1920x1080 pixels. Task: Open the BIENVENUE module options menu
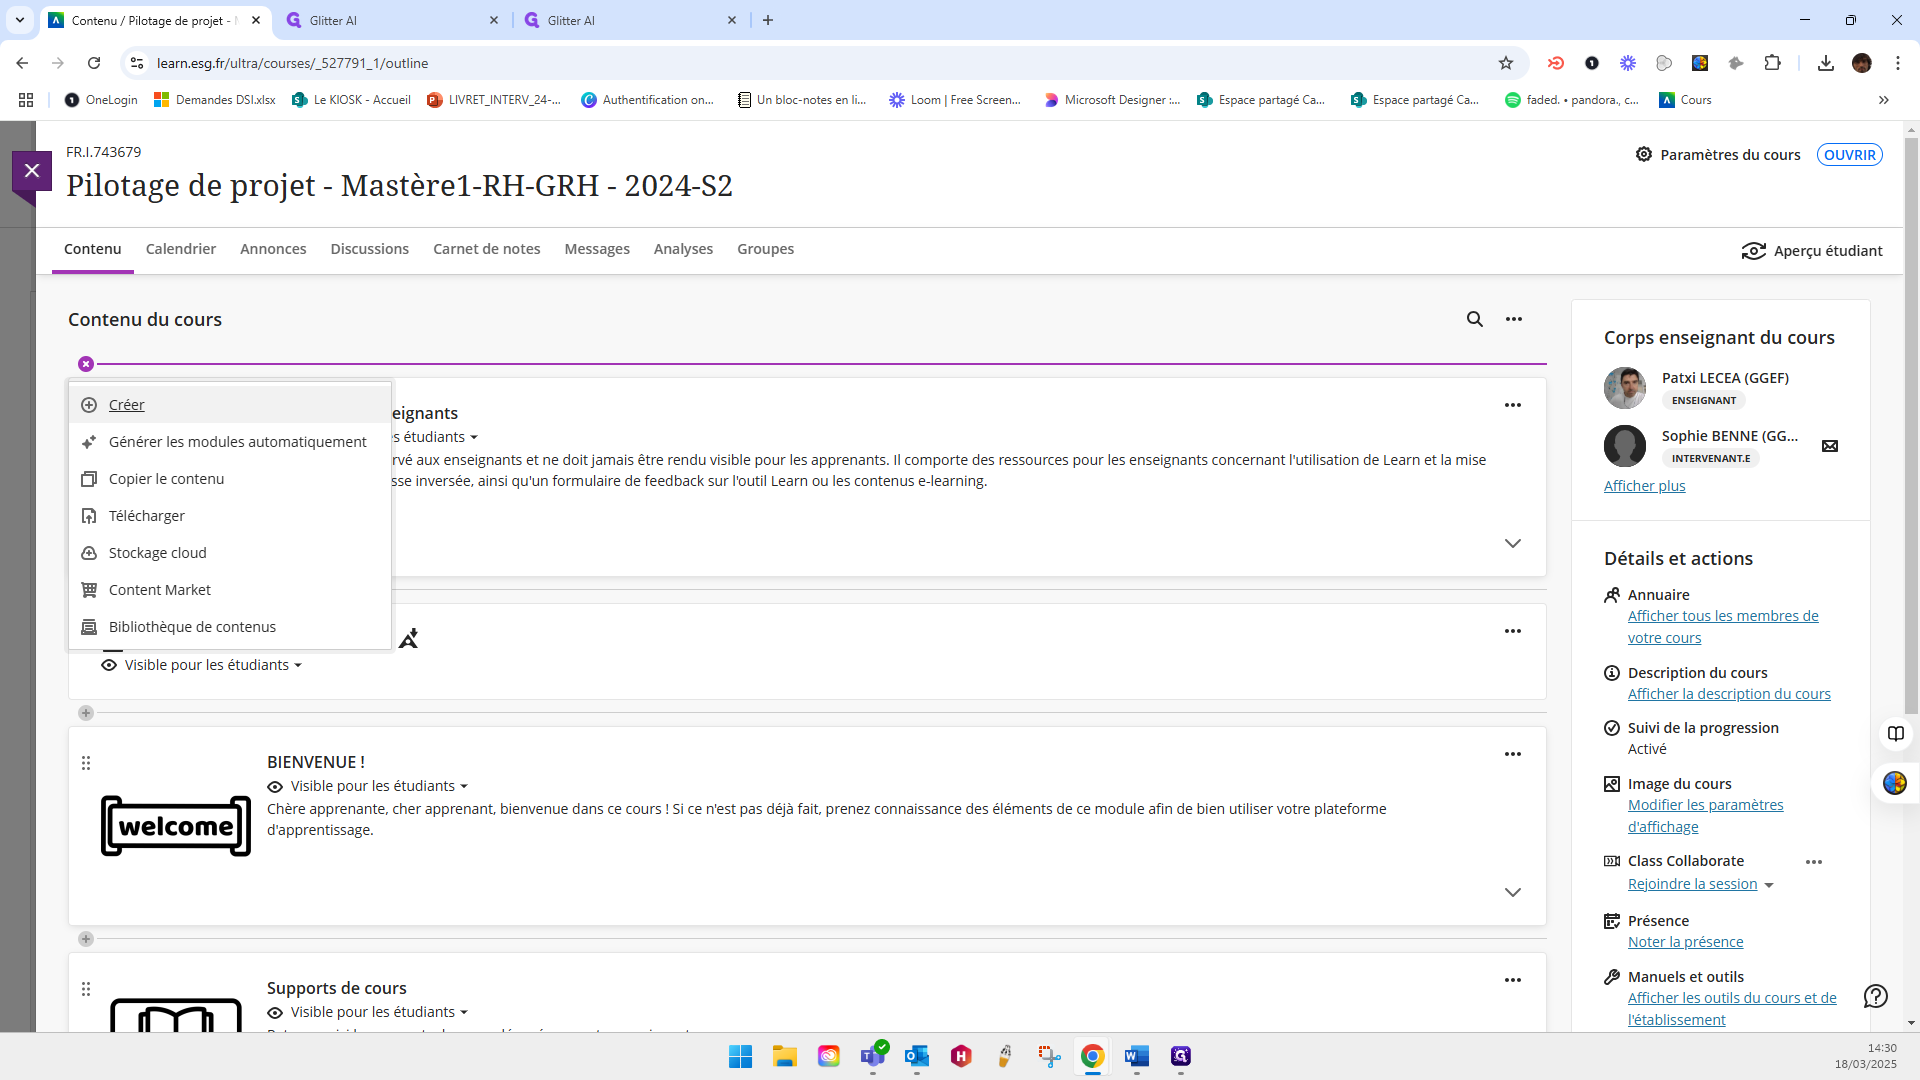[1513, 754]
